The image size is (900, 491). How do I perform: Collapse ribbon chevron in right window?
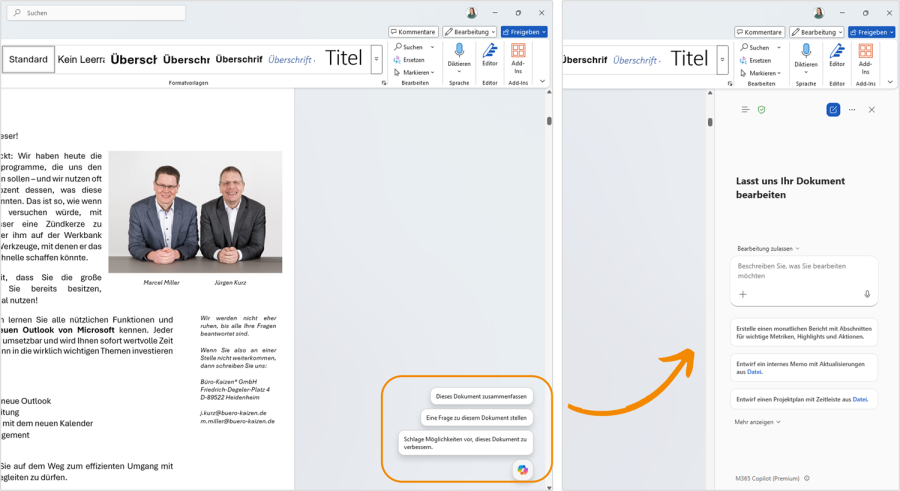890,82
